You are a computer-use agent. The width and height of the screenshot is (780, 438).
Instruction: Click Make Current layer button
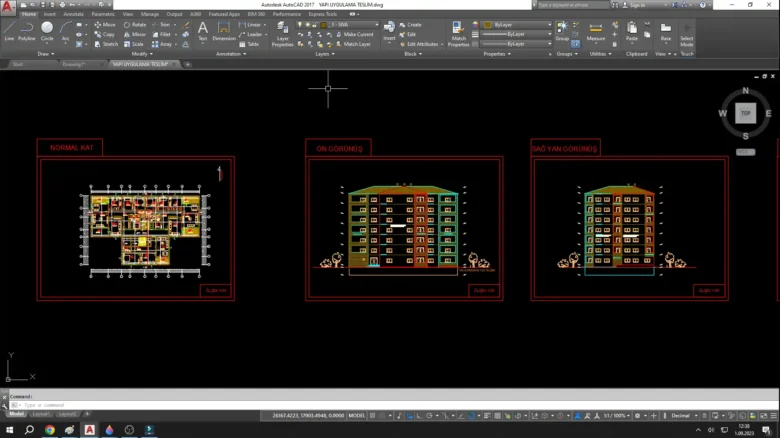(354, 34)
